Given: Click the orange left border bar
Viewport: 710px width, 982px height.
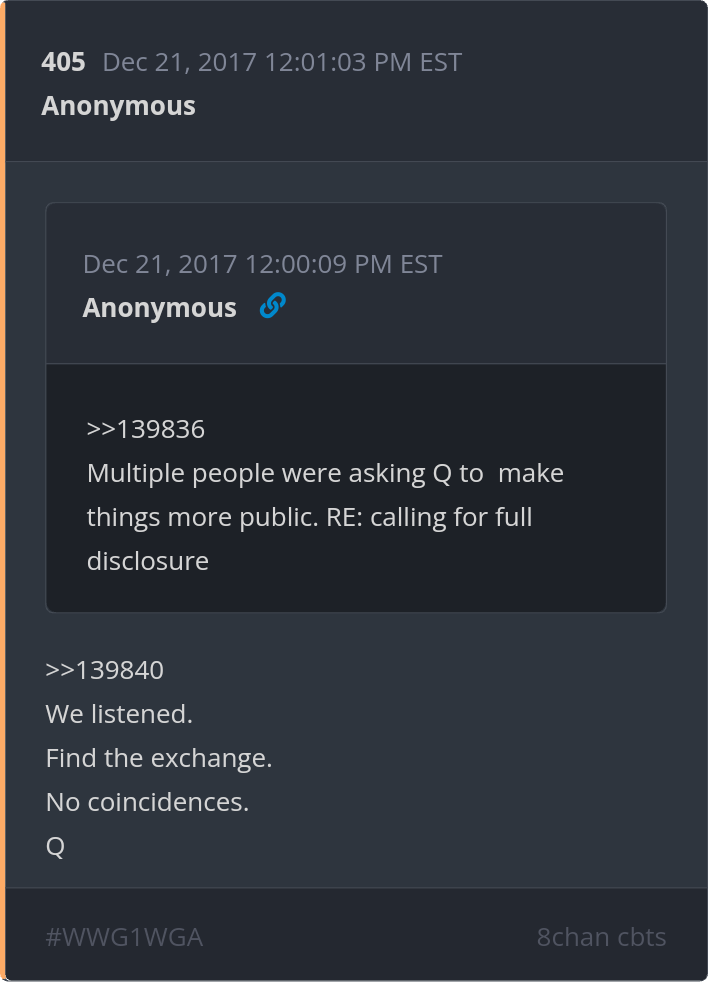Looking at the screenshot, I should pyautogui.click(x=3, y=491).
